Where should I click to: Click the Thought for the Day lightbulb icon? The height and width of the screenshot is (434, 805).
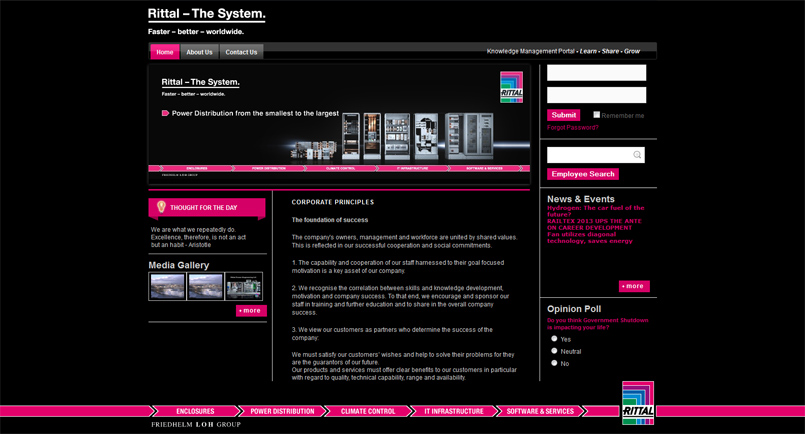[161, 206]
